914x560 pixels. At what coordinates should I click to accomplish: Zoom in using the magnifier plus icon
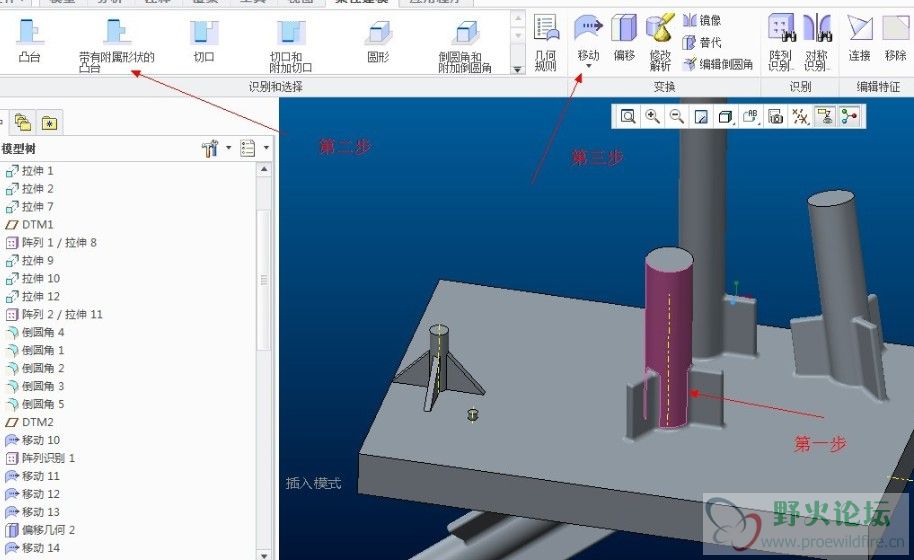click(x=652, y=117)
